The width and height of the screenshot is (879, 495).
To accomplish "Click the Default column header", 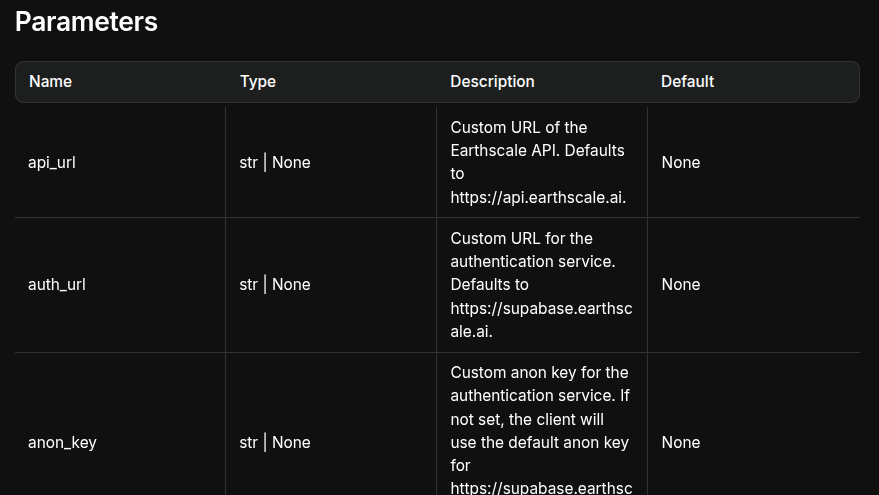I will click(x=687, y=82).
